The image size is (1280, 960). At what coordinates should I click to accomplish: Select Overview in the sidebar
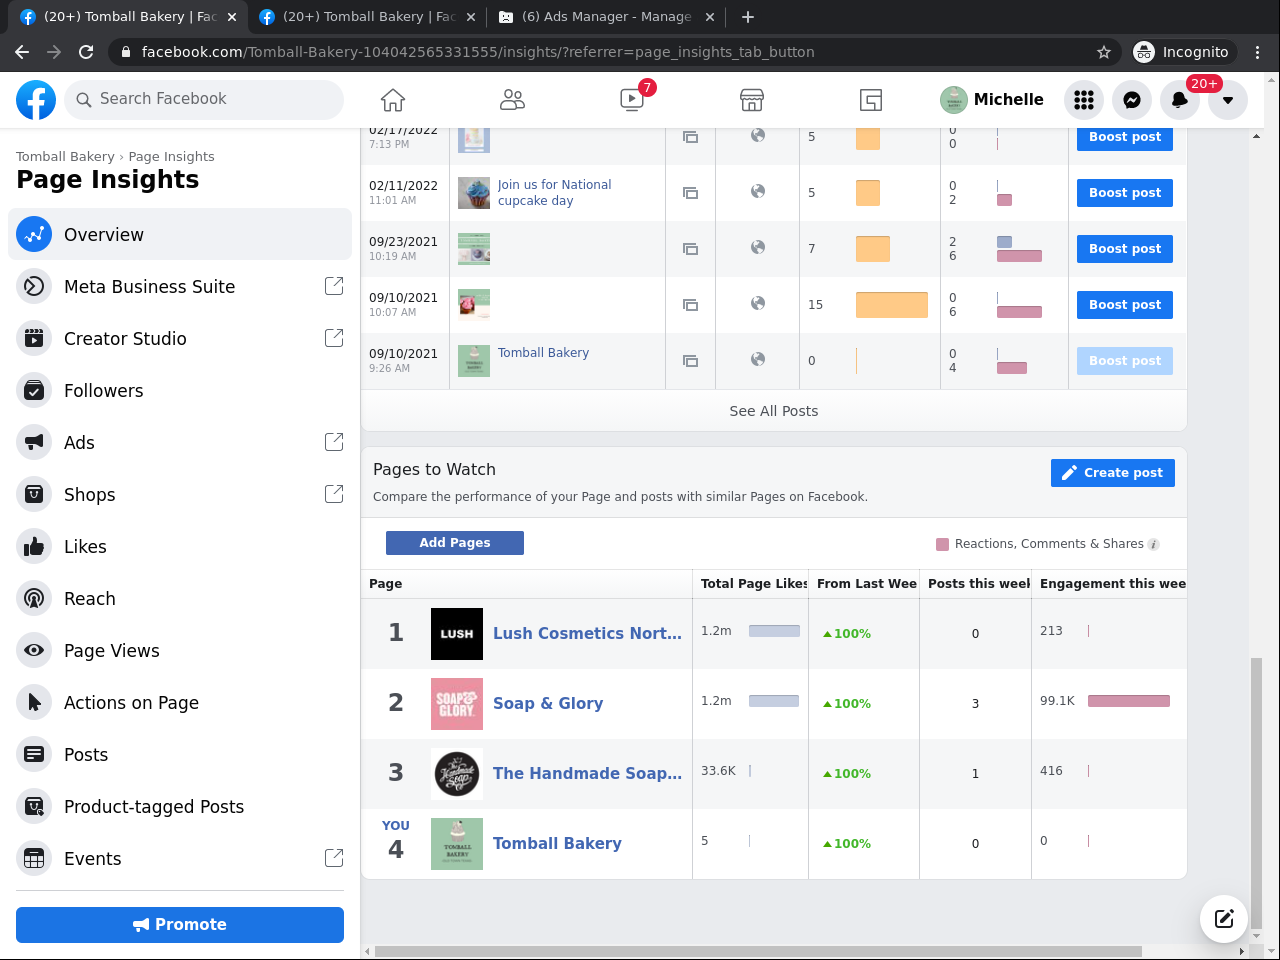point(180,234)
